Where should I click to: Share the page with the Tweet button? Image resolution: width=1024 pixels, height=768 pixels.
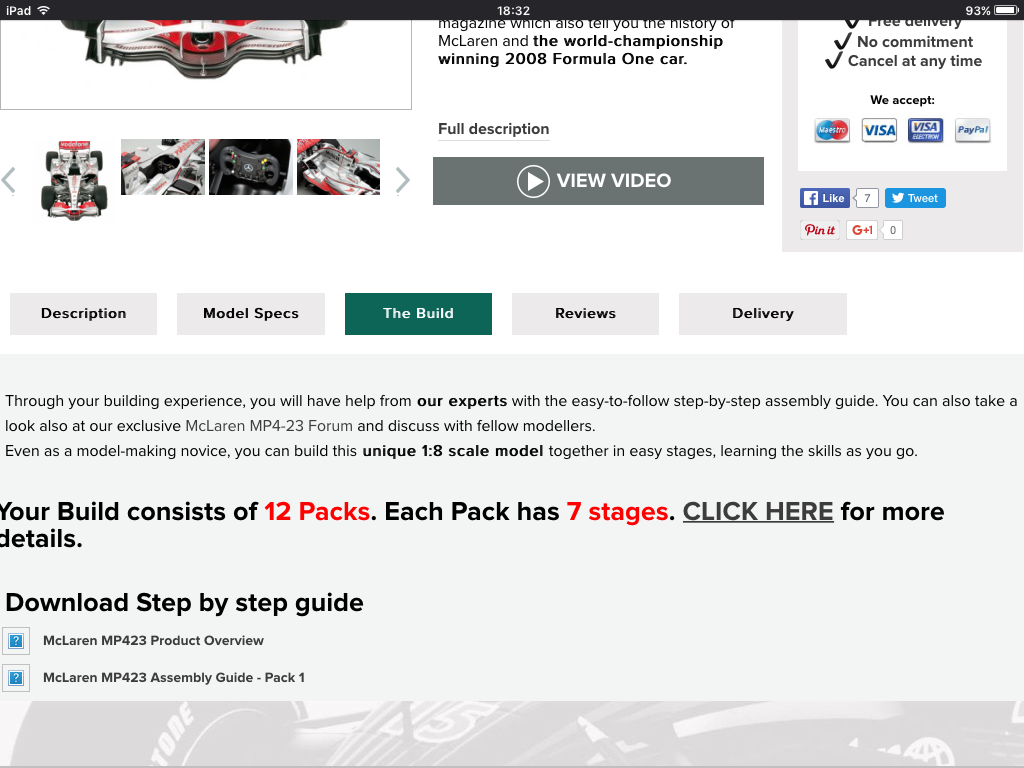point(915,198)
